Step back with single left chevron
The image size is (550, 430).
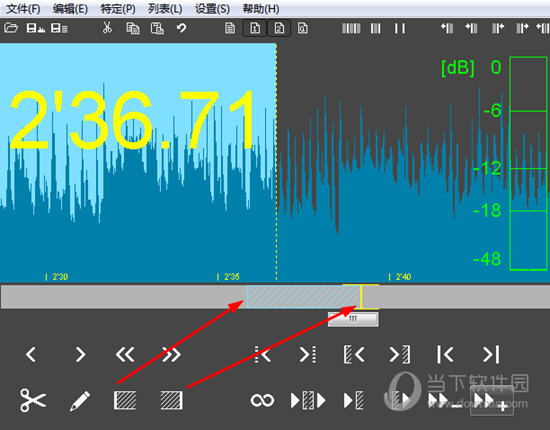[31, 354]
